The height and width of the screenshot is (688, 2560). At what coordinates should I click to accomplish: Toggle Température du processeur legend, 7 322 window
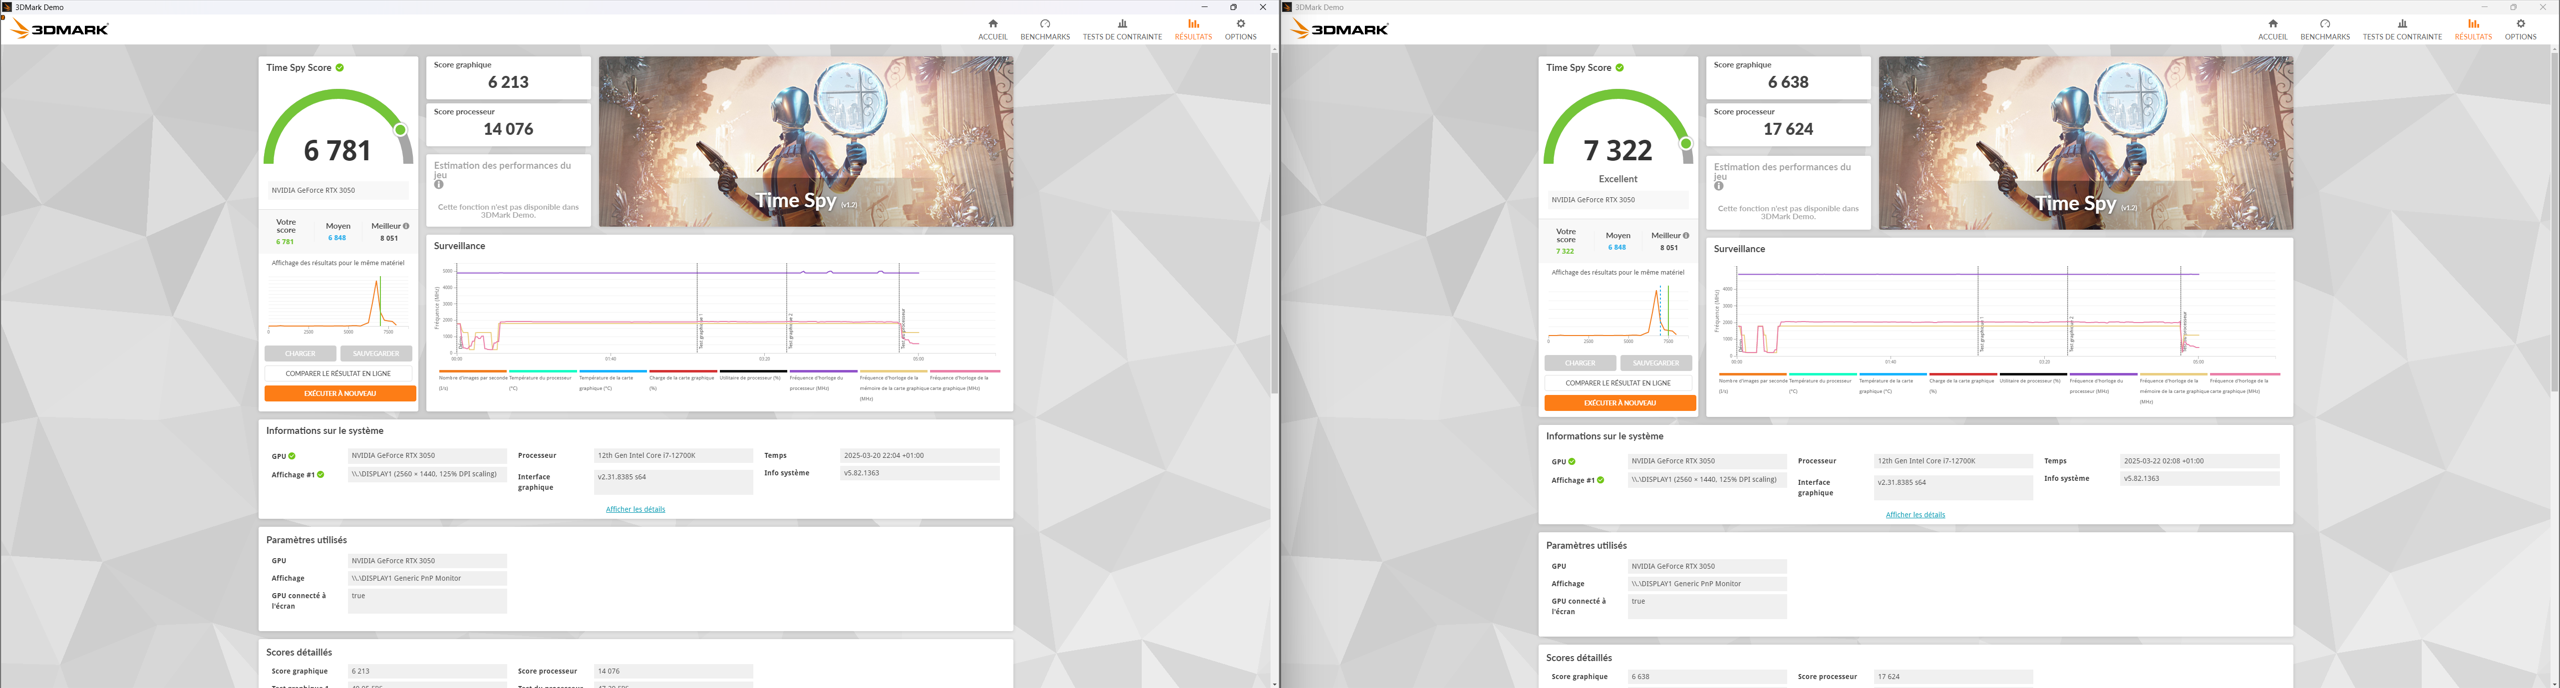1821,385
